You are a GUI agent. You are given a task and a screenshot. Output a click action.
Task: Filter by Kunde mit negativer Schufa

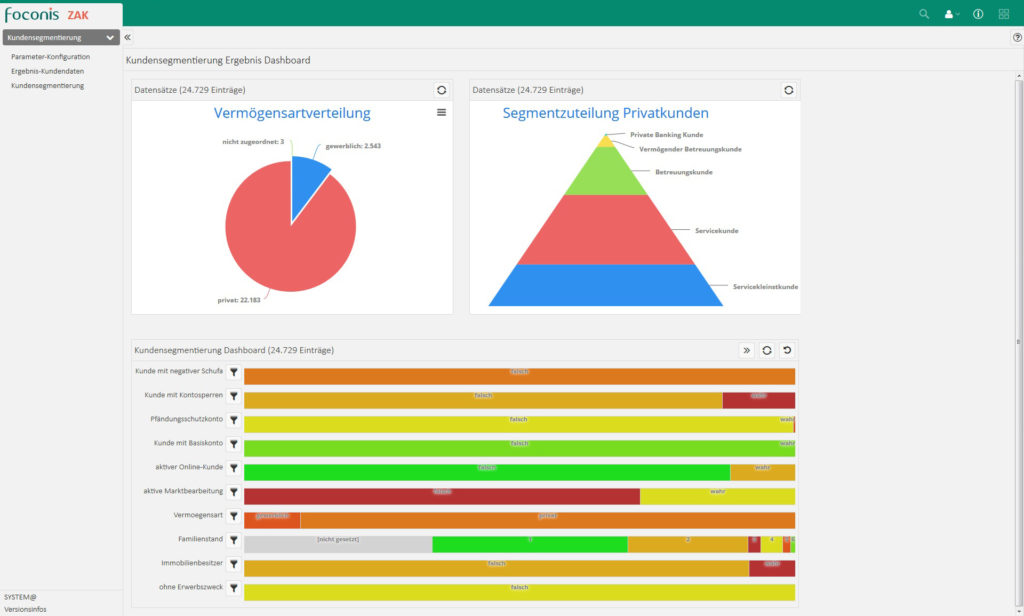(x=233, y=372)
